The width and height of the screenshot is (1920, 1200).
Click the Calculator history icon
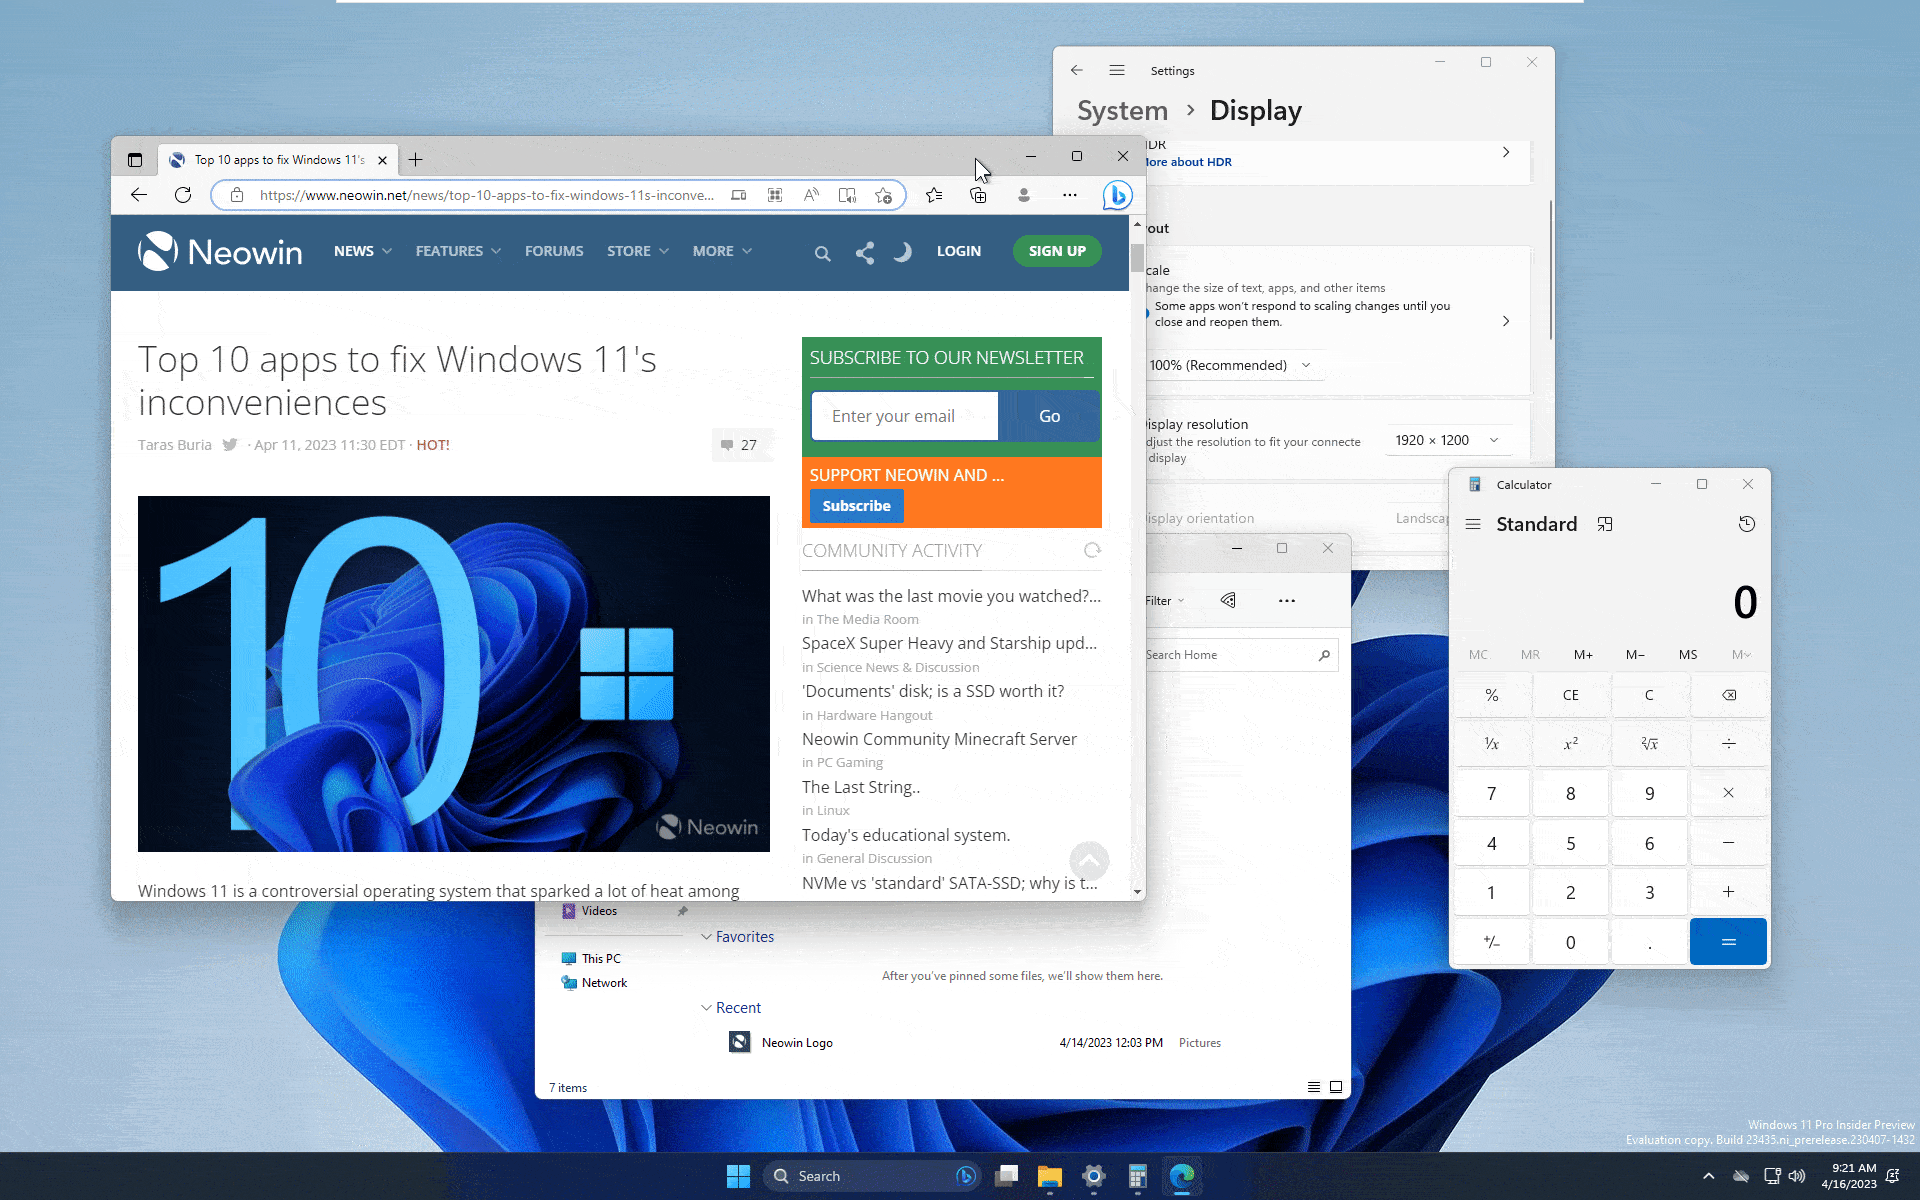[1744, 524]
